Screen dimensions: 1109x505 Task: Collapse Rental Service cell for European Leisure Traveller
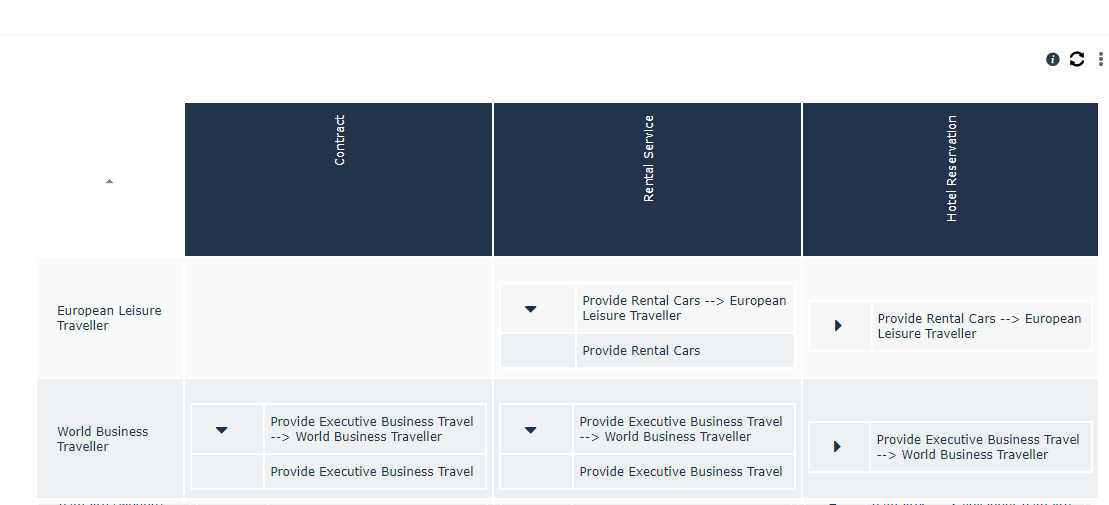point(531,309)
